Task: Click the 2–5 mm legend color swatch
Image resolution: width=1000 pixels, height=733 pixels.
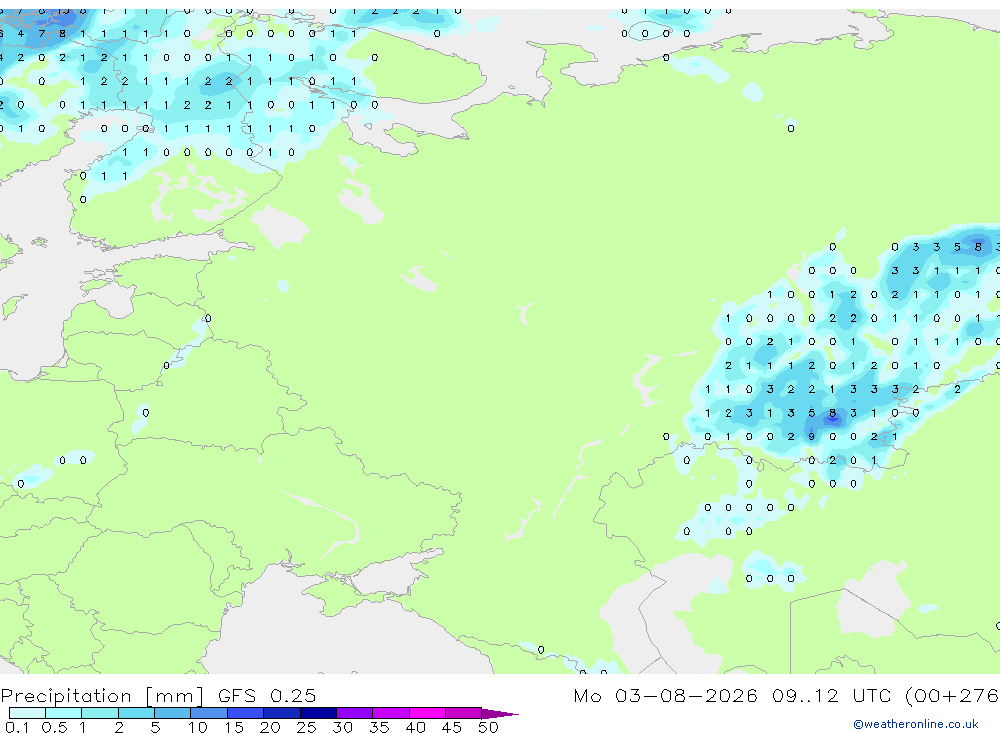Action: coord(136,713)
